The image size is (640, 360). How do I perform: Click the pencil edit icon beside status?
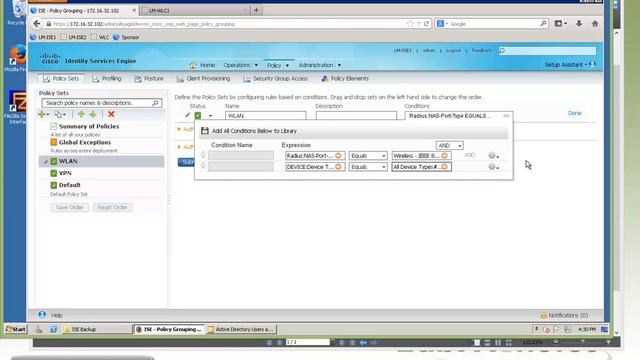(187, 116)
